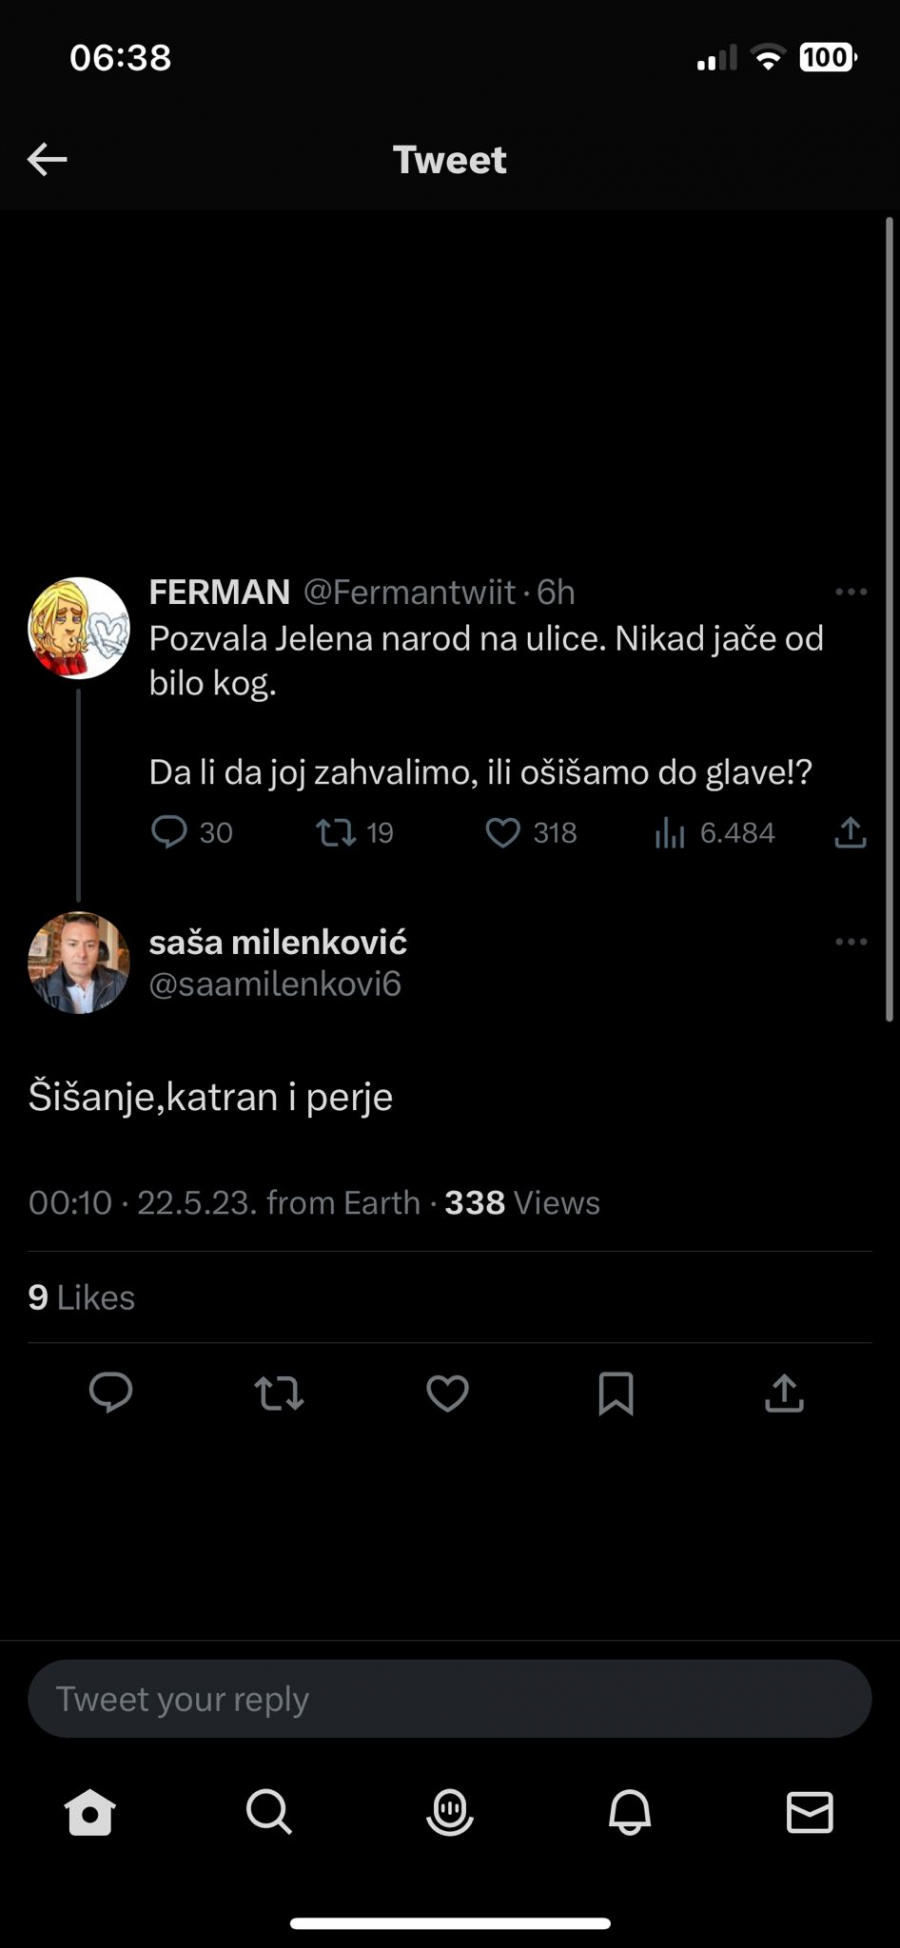Screen dimensions: 900x1948
Task: Go back using the arrow icon
Action: (x=47, y=159)
